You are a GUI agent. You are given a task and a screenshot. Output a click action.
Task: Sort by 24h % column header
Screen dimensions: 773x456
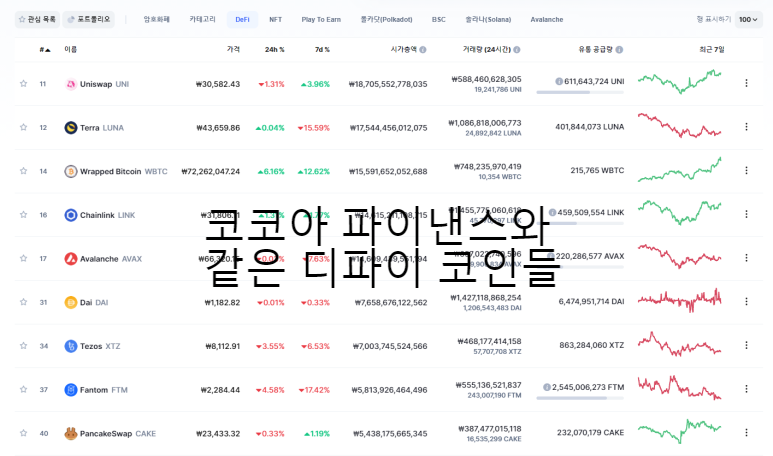coord(275,50)
